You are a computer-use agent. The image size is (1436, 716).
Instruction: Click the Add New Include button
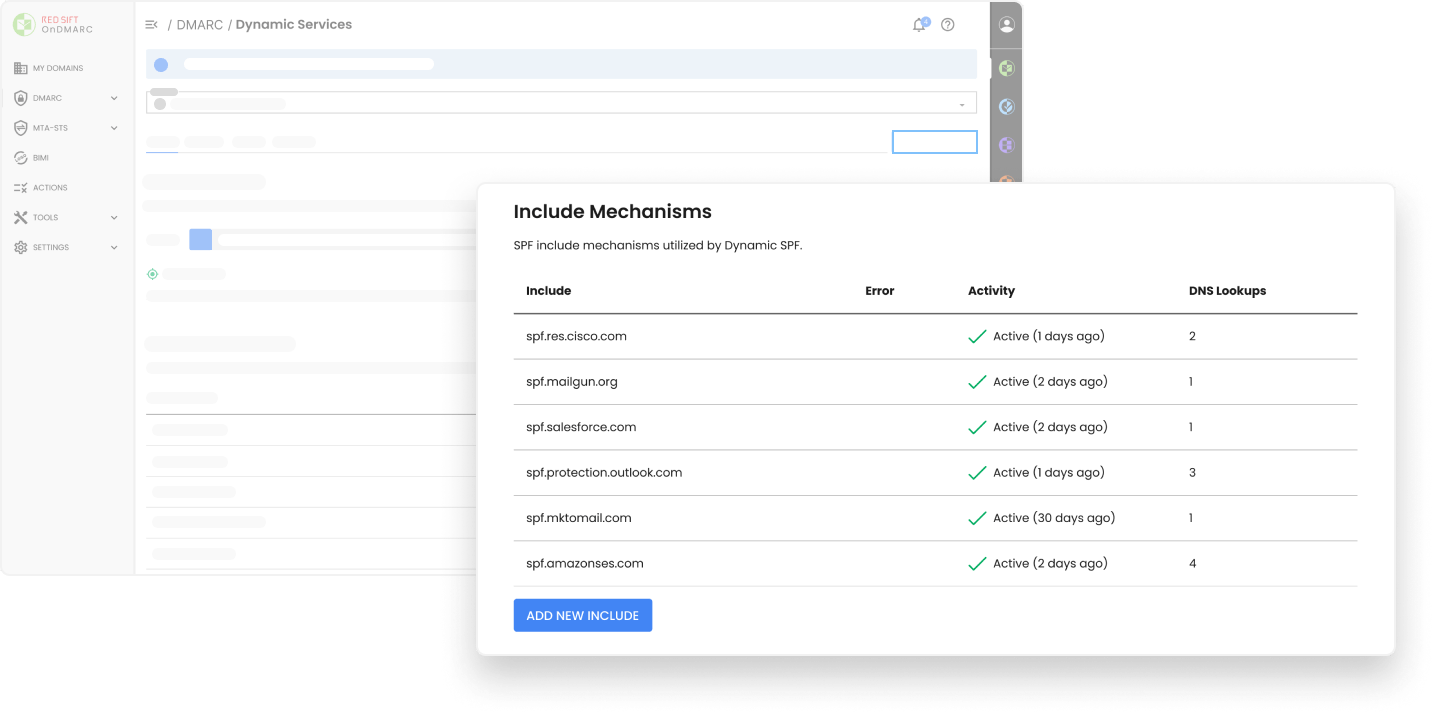[x=583, y=615]
